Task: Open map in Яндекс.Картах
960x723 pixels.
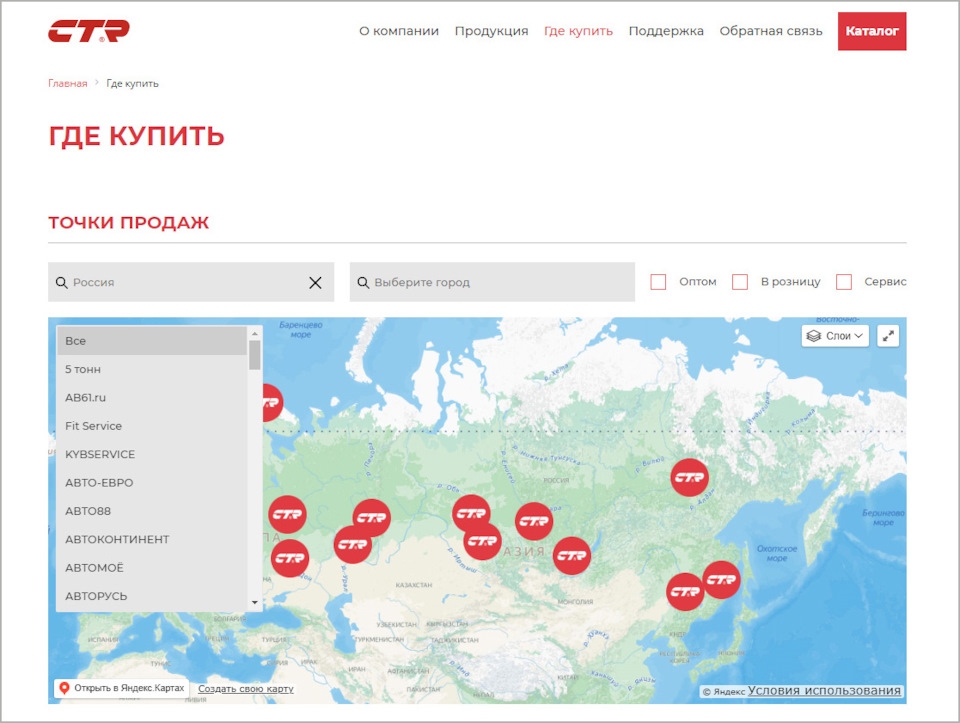Action: [x=121, y=688]
